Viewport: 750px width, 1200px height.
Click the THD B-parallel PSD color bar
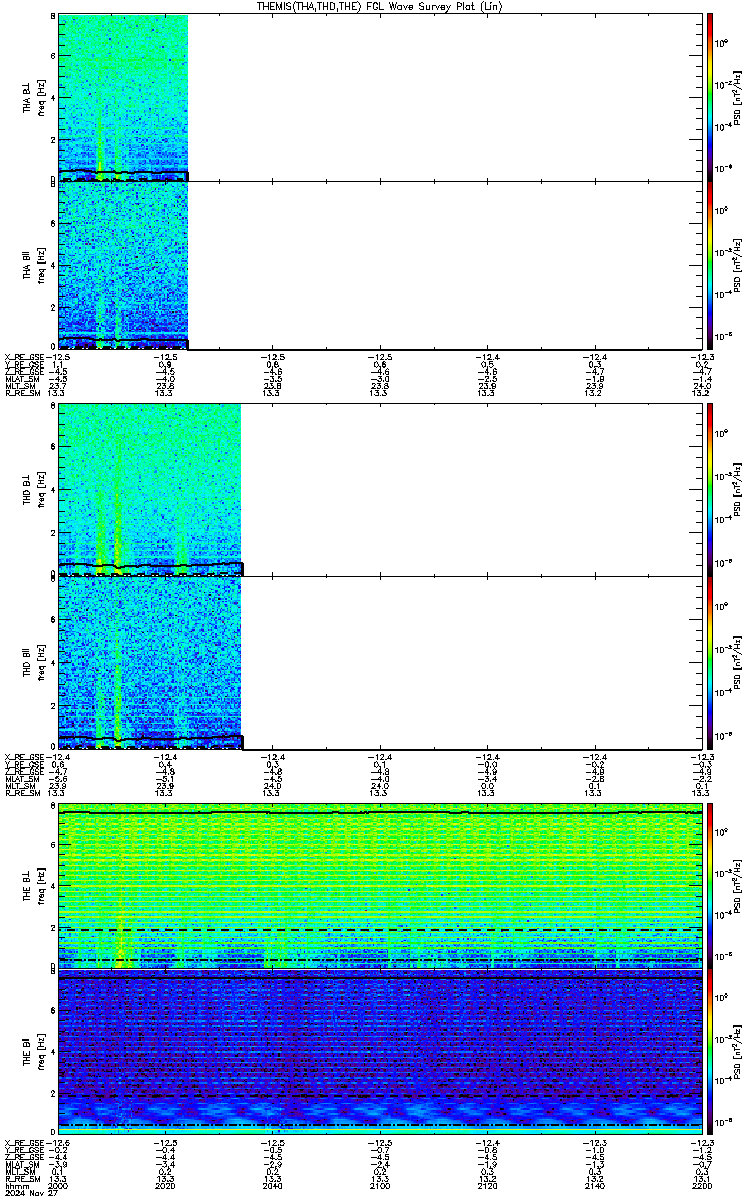(709, 663)
